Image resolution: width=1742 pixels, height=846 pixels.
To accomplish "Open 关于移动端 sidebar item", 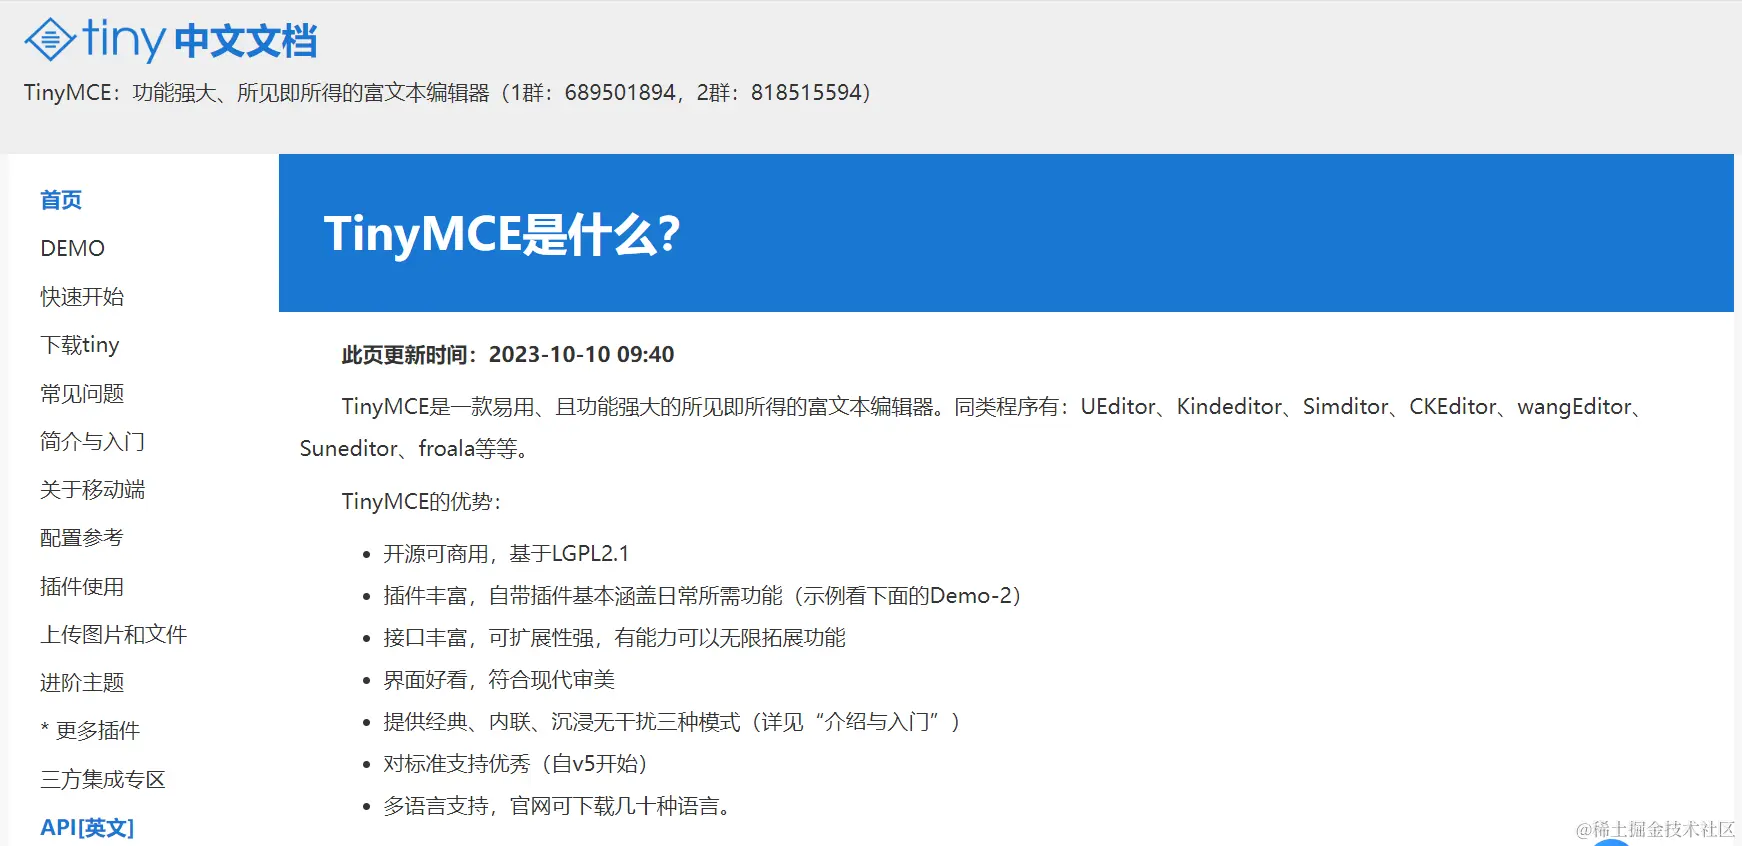I will coord(93,490).
